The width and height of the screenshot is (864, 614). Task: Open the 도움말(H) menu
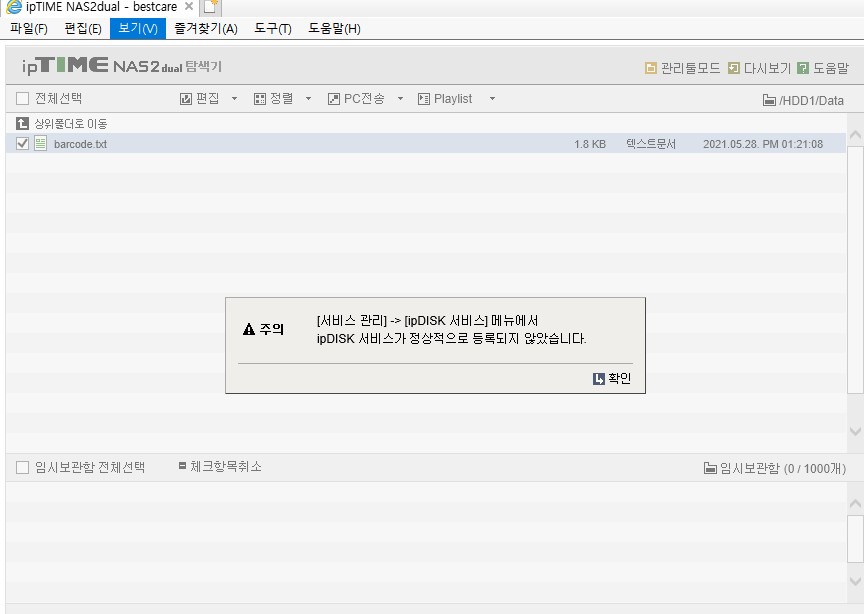pos(334,29)
